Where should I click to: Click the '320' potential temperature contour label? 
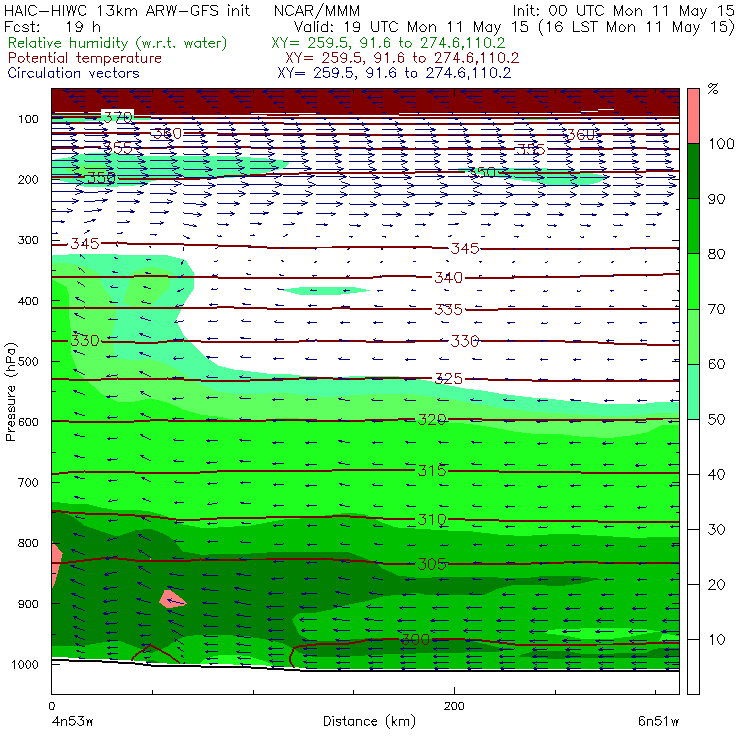click(x=432, y=419)
